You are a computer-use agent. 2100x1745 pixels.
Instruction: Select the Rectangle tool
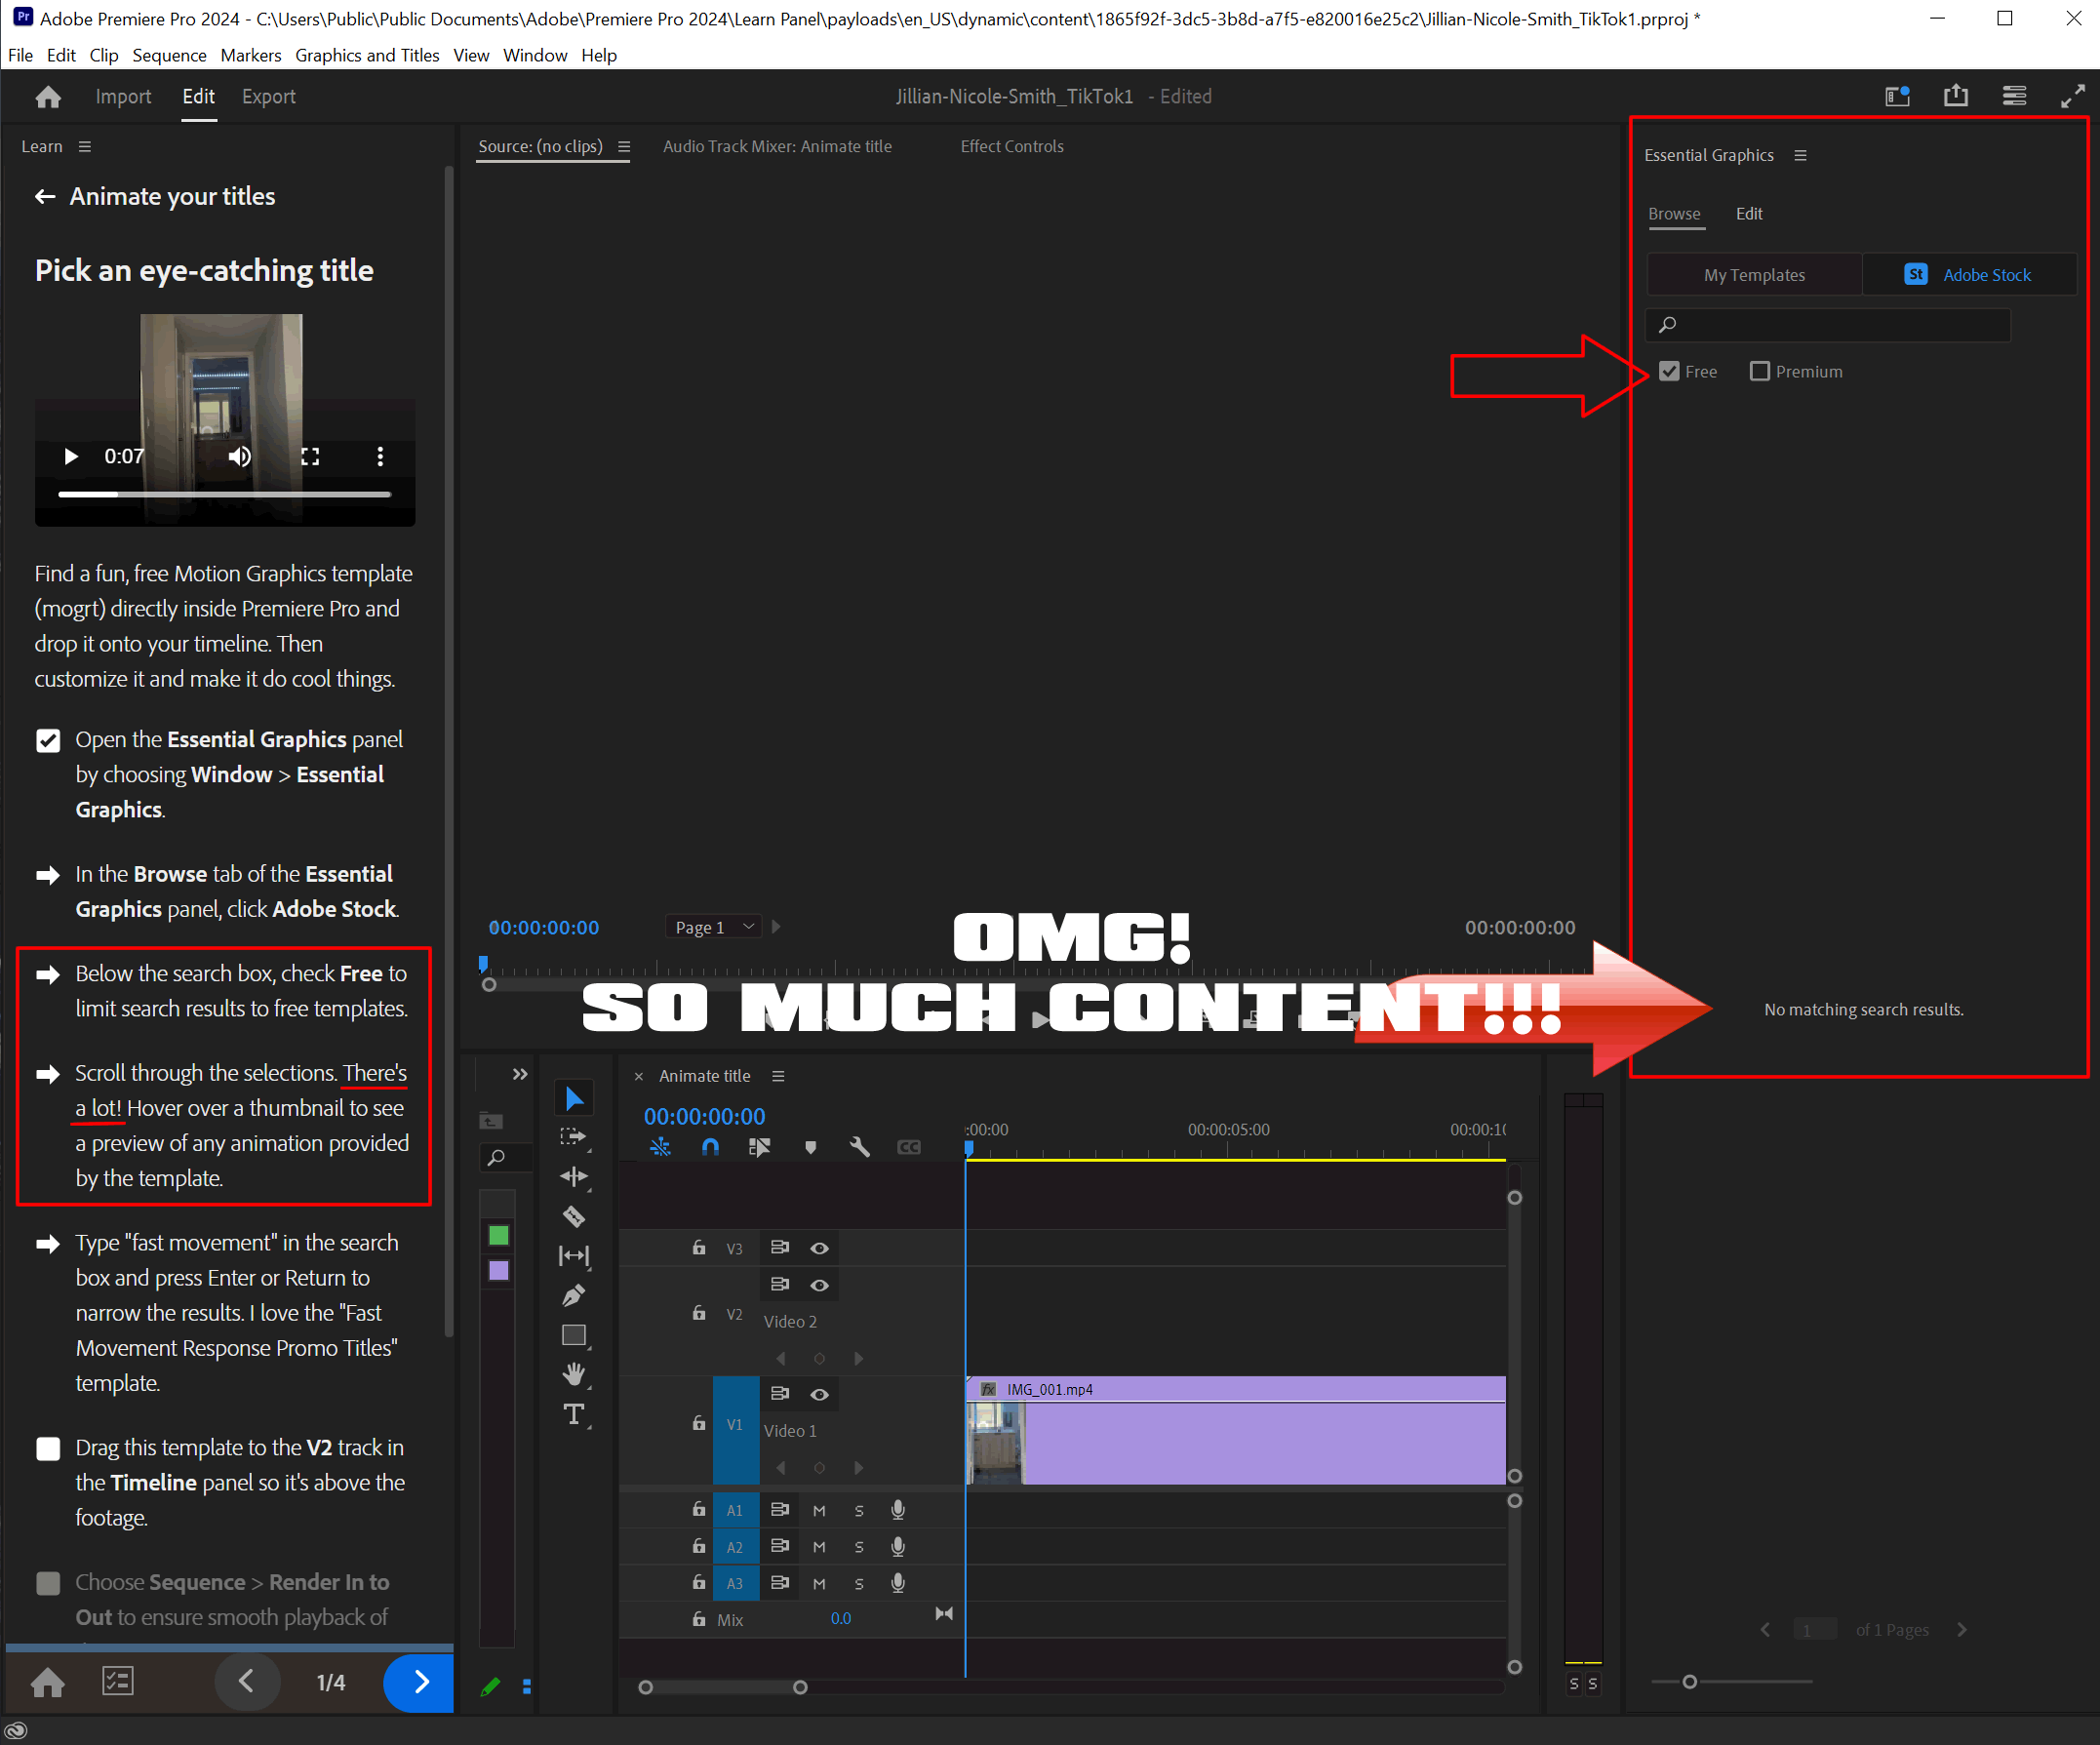point(574,1335)
